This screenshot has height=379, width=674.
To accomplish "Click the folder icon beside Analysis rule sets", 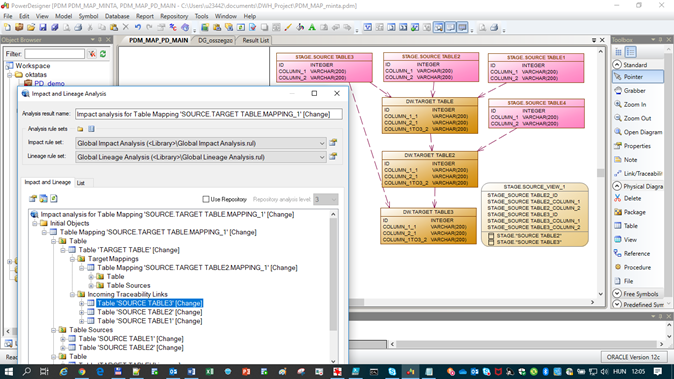I will pyautogui.click(x=80, y=129).
